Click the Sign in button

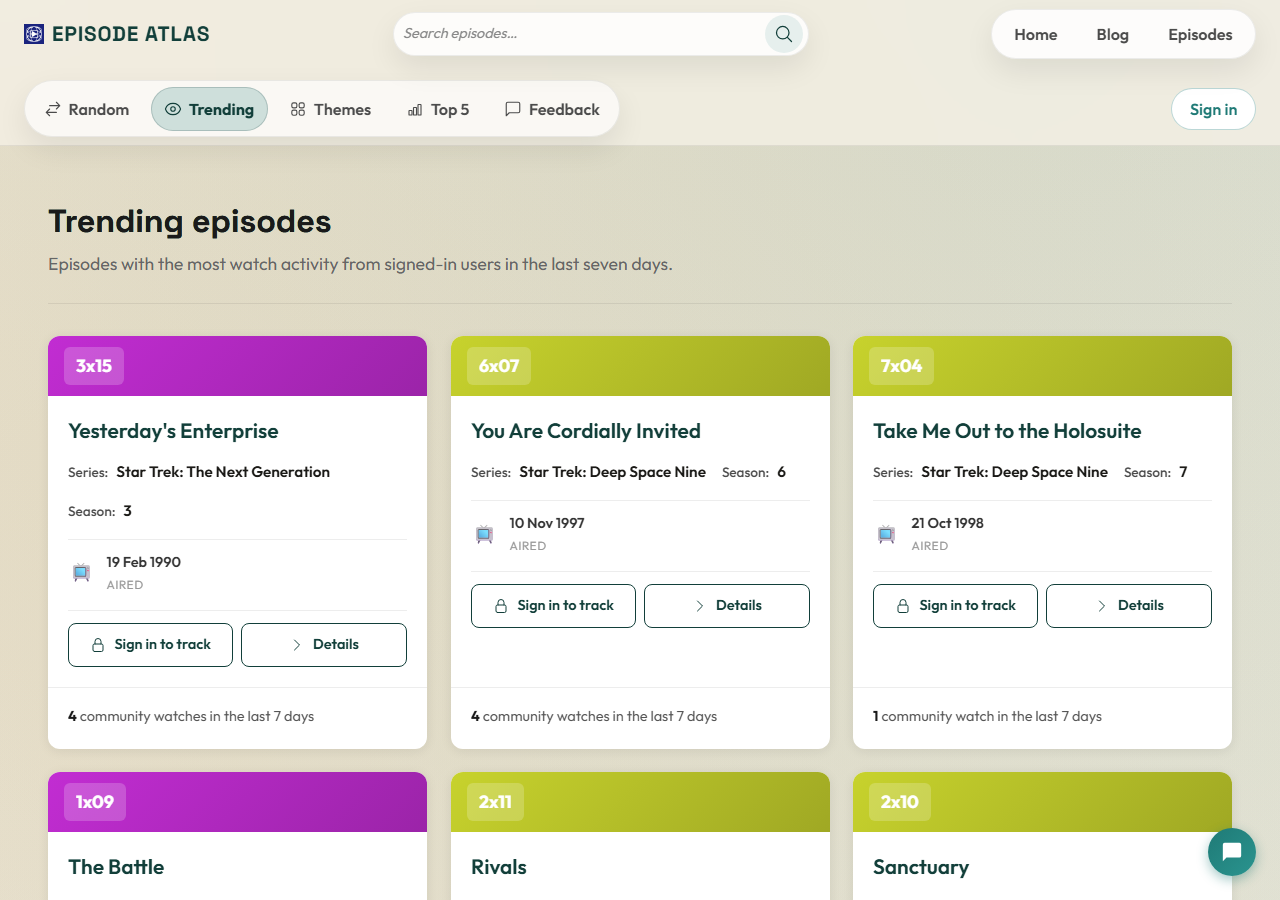(1213, 110)
